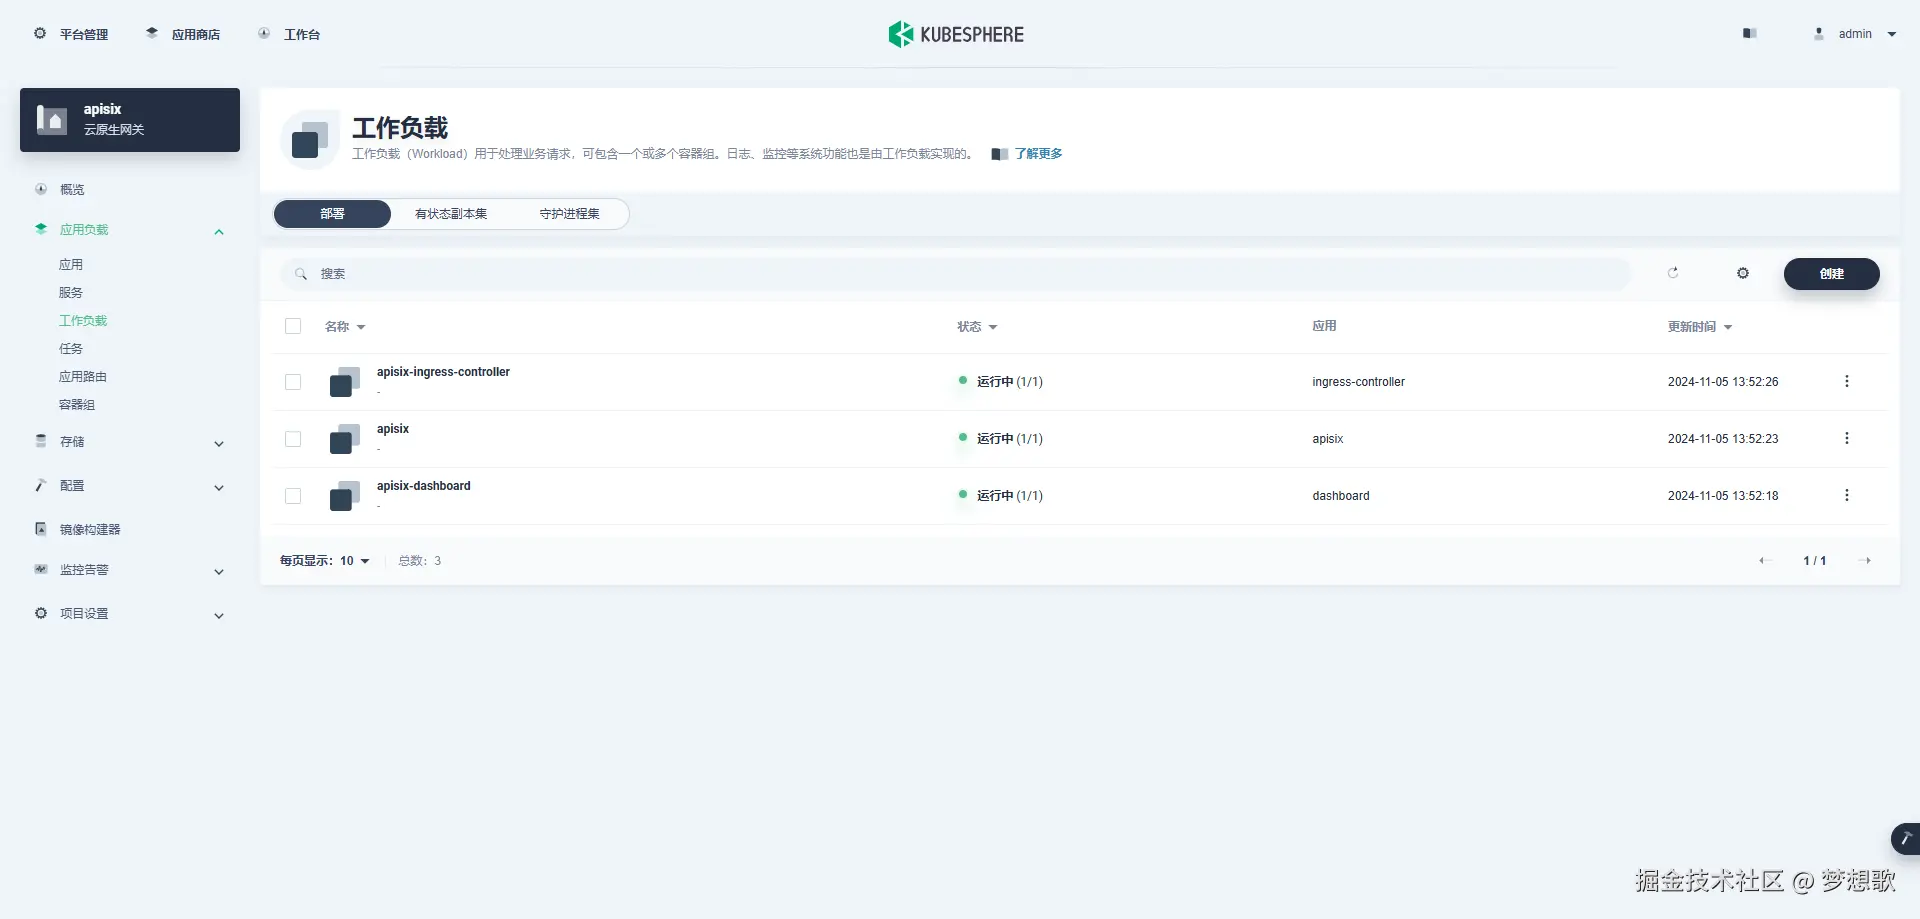
Task: Open more actions for apisix-ingress-controller
Action: pyautogui.click(x=1847, y=381)
